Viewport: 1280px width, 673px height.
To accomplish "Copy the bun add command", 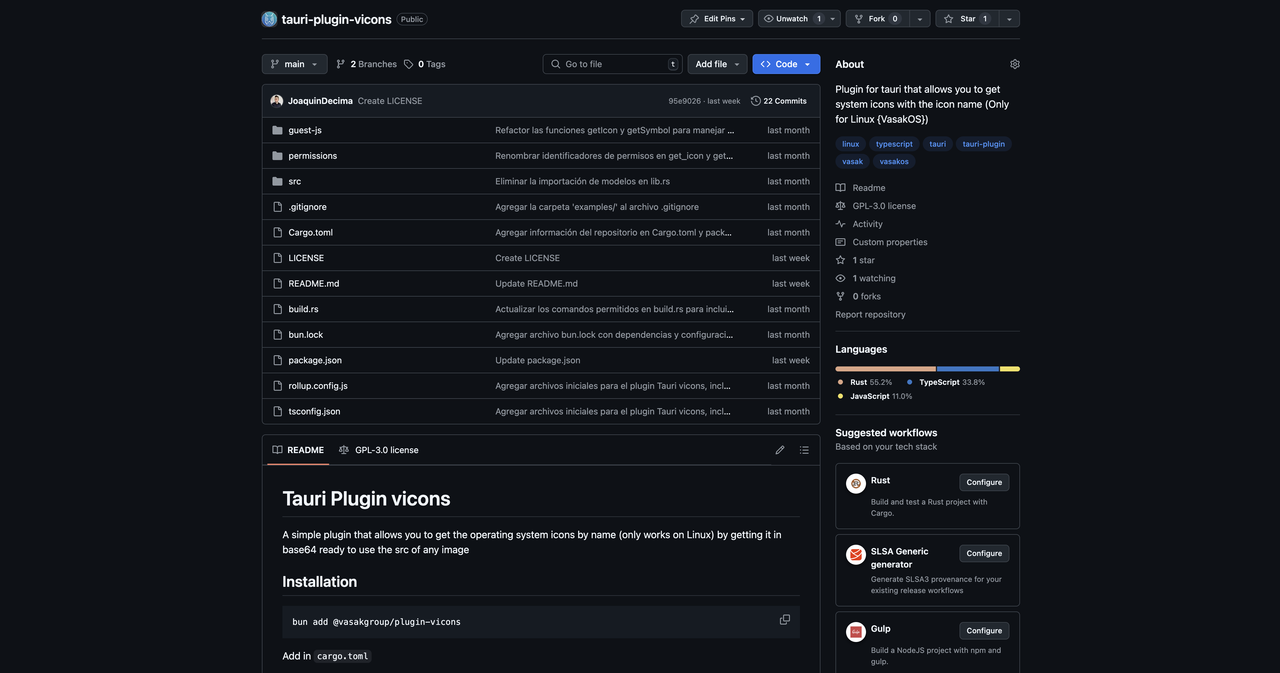I will [785, 620].
